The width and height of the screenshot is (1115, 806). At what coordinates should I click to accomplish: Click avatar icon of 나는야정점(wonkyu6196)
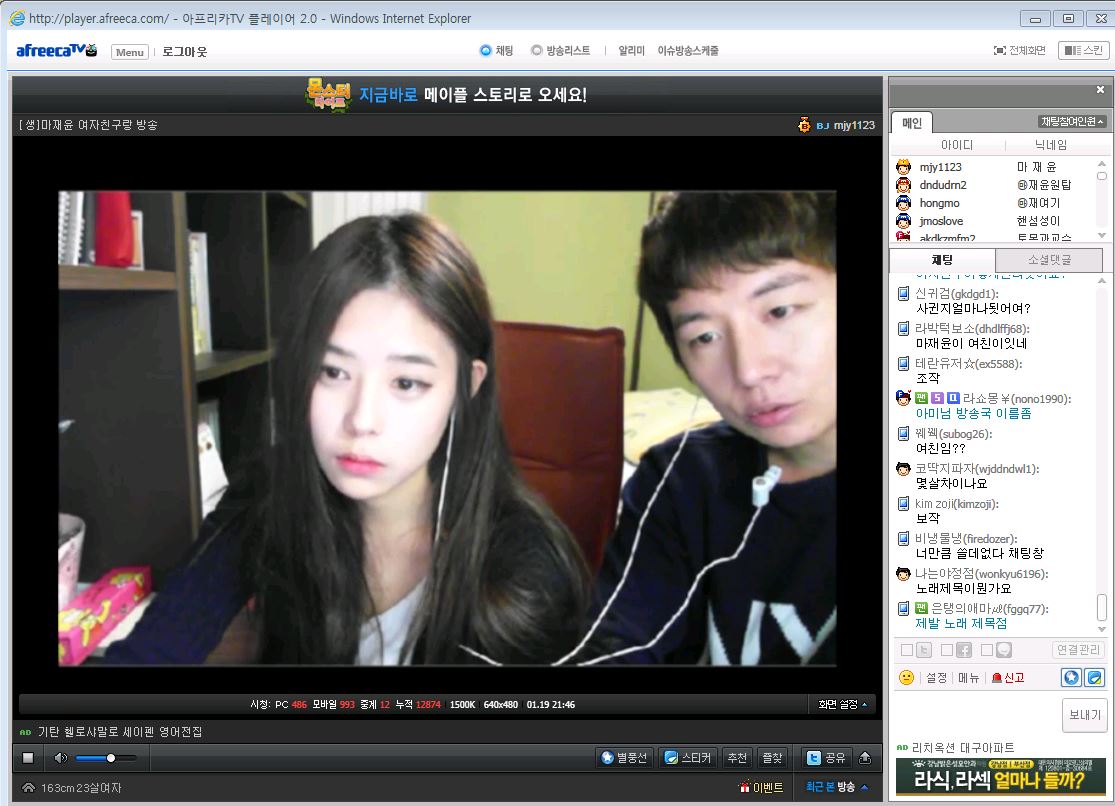(x=903, y=573)
